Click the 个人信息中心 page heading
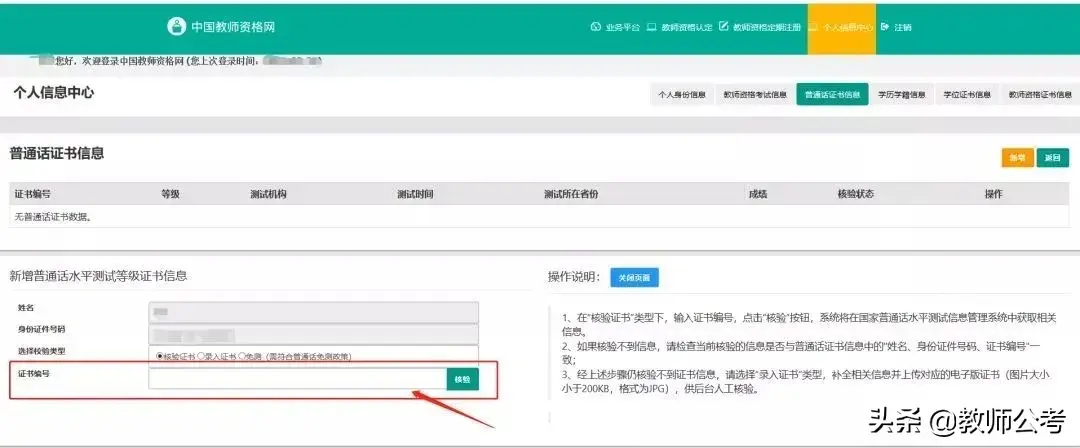This screenshot has height=448, width=1080. (x=53, y=93)
